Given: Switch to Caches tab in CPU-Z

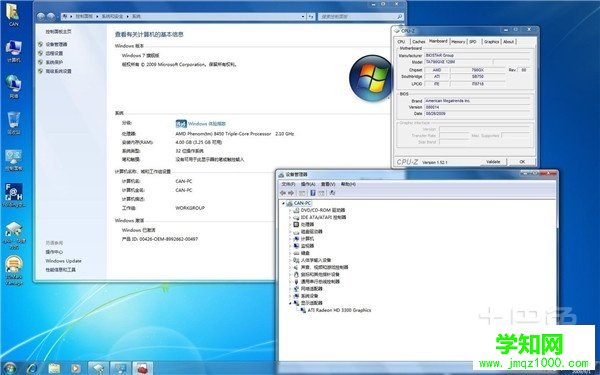Looking at the screenshot, I should coord(419,42).
